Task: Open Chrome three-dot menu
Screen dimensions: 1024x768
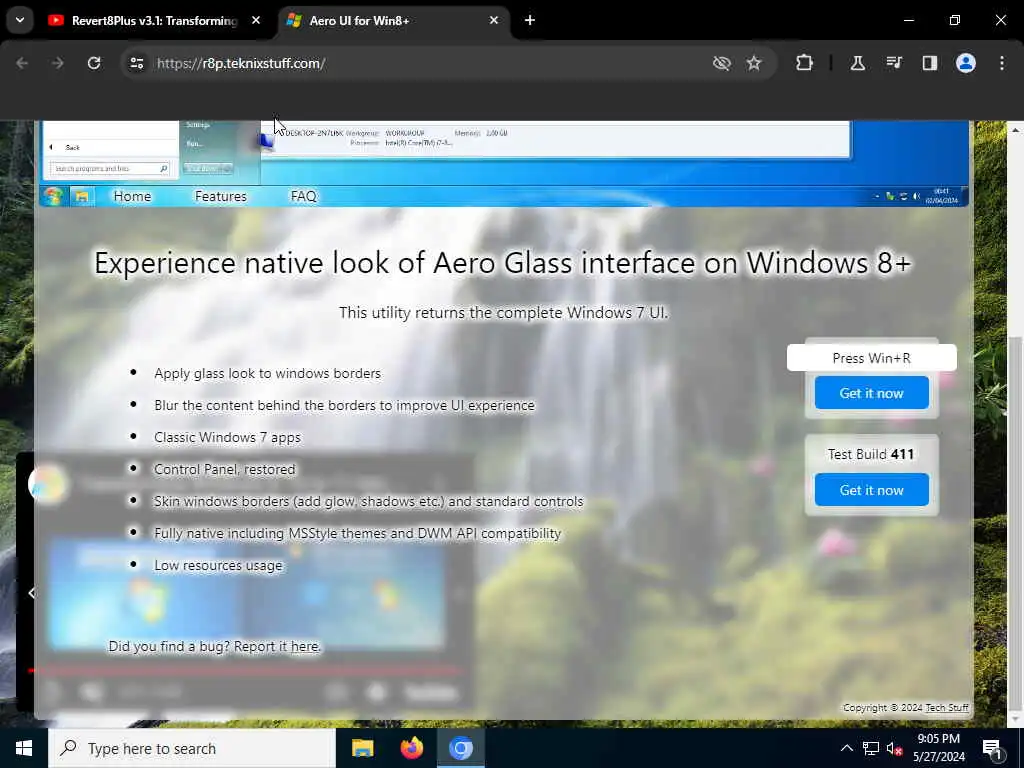Action: coord(1002,63)
